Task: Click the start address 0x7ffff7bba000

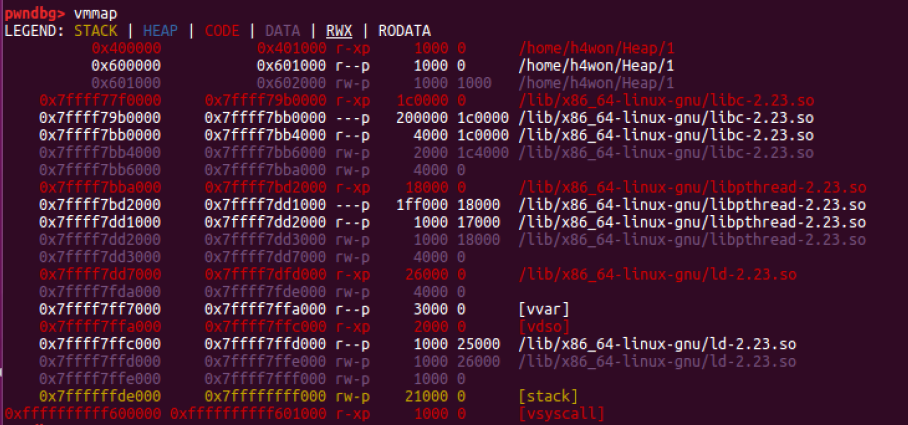Action: 100,187
